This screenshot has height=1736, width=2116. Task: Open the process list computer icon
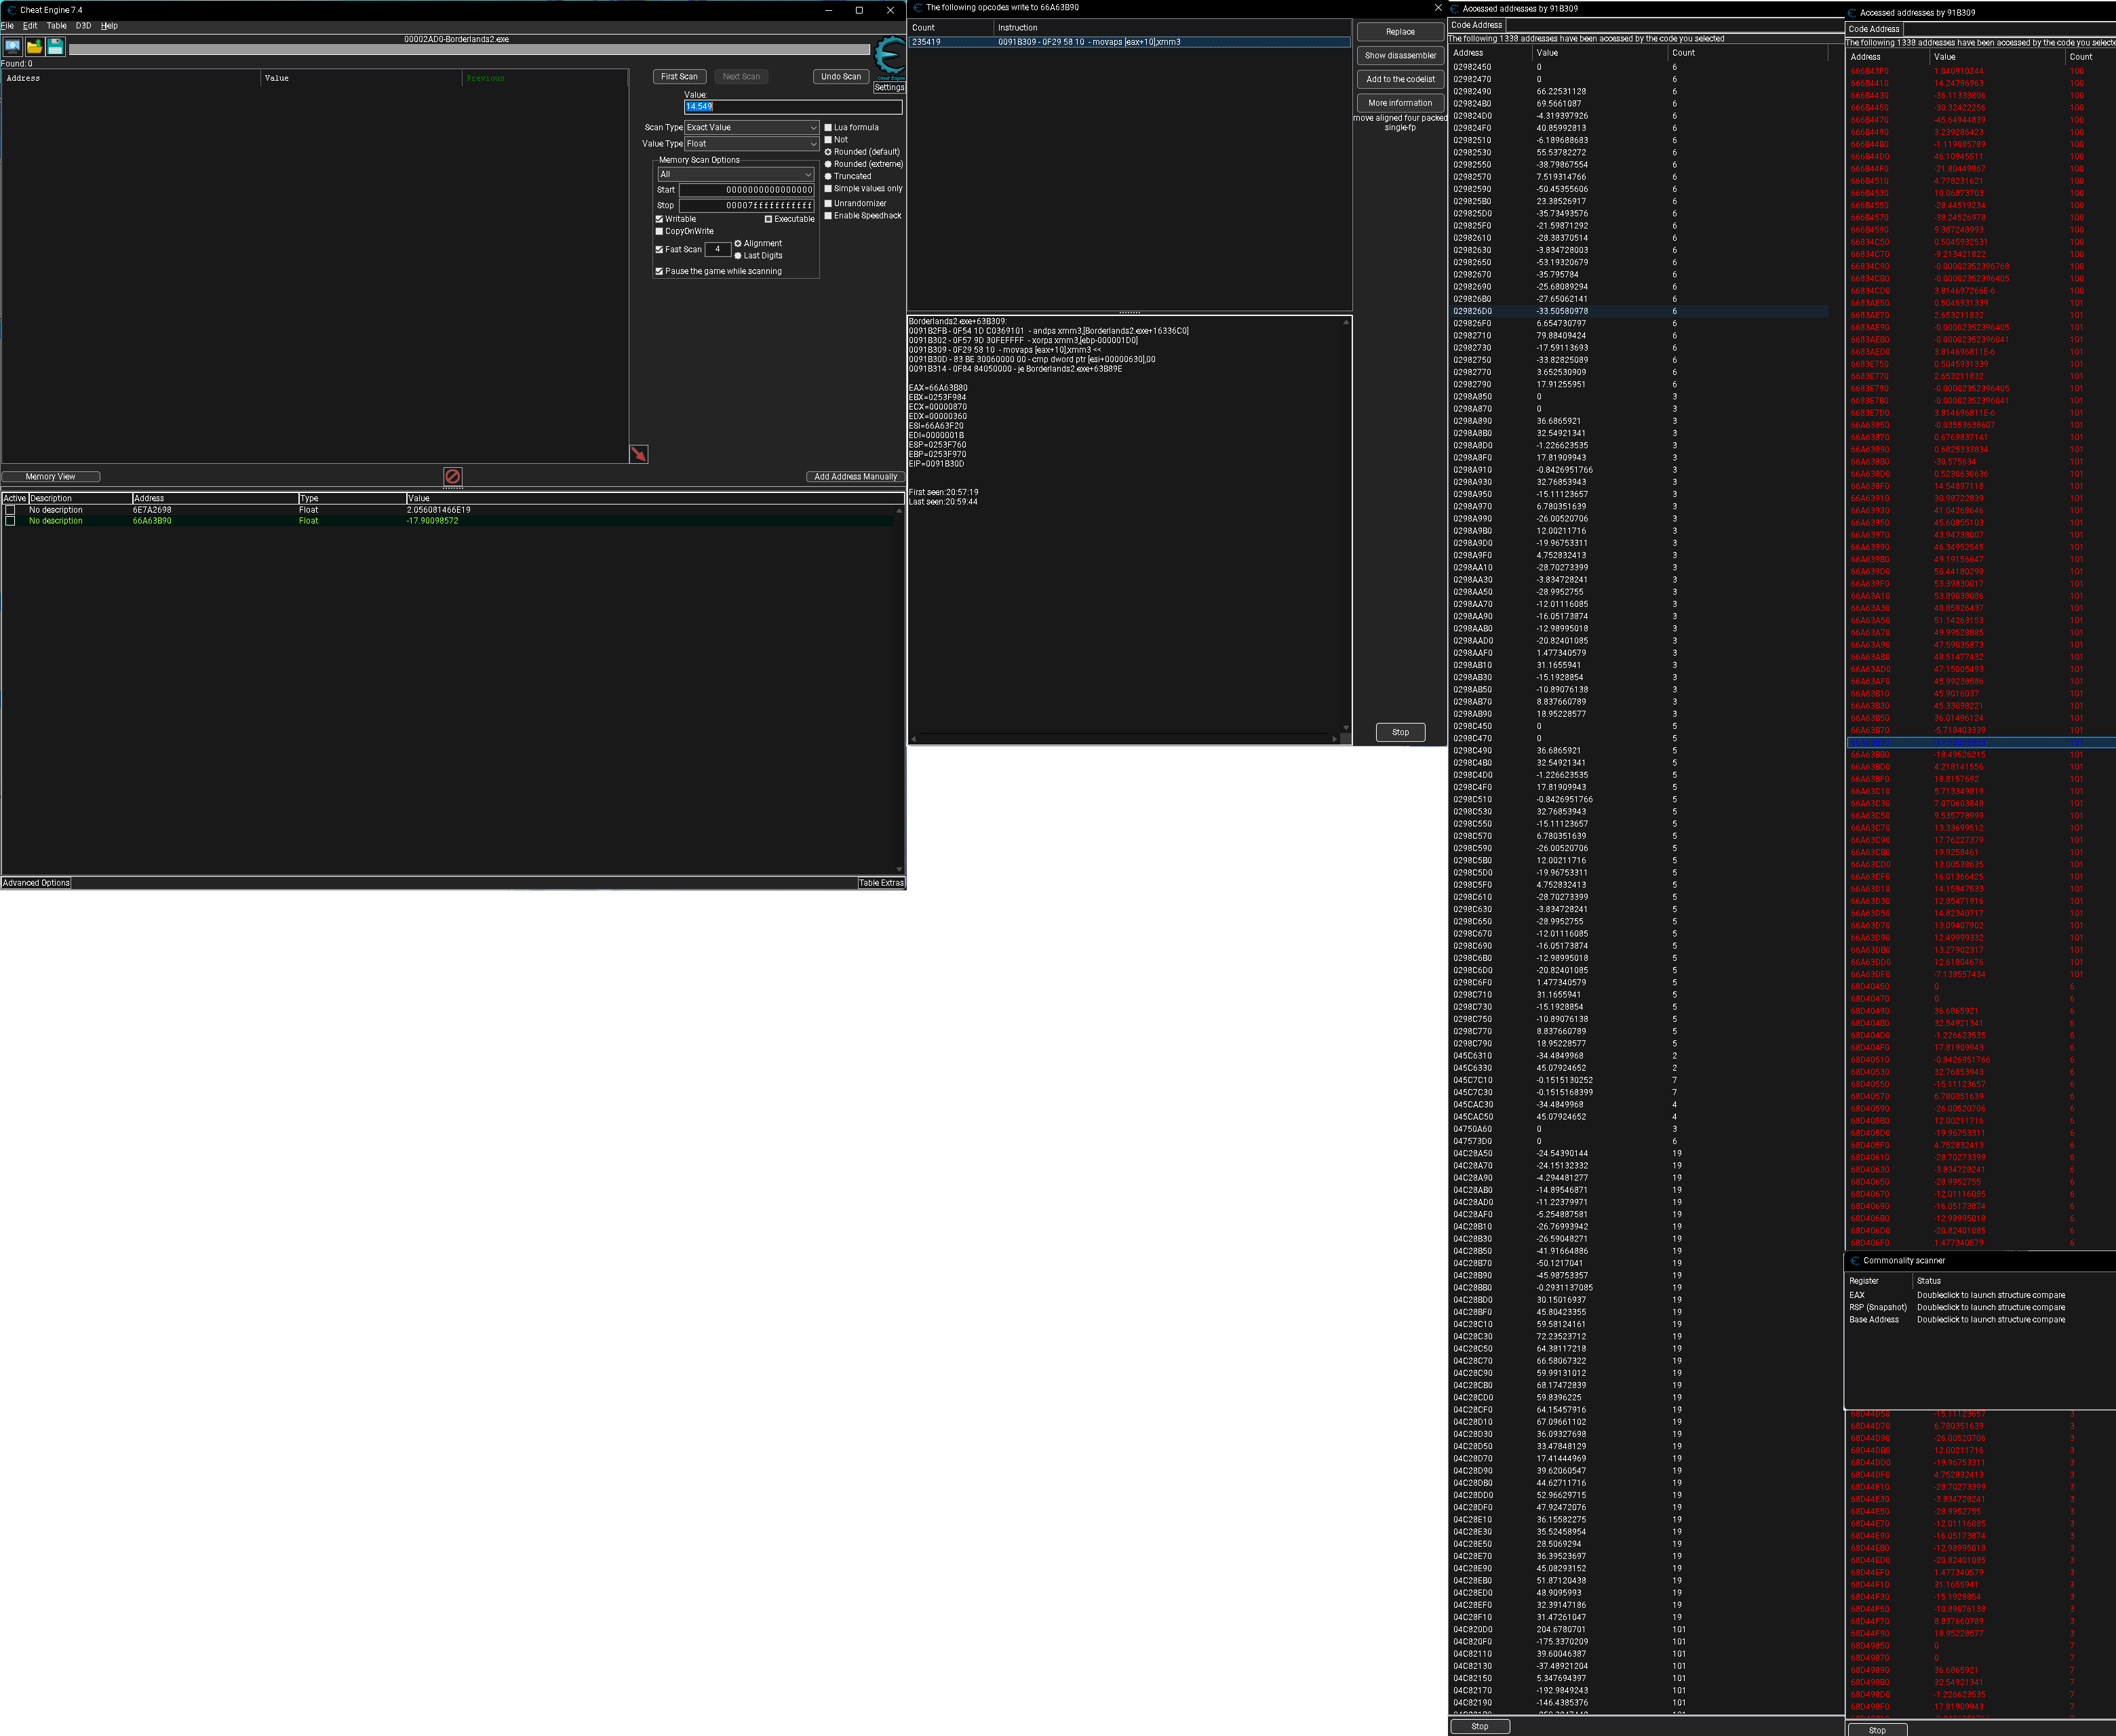click(12, 47)
